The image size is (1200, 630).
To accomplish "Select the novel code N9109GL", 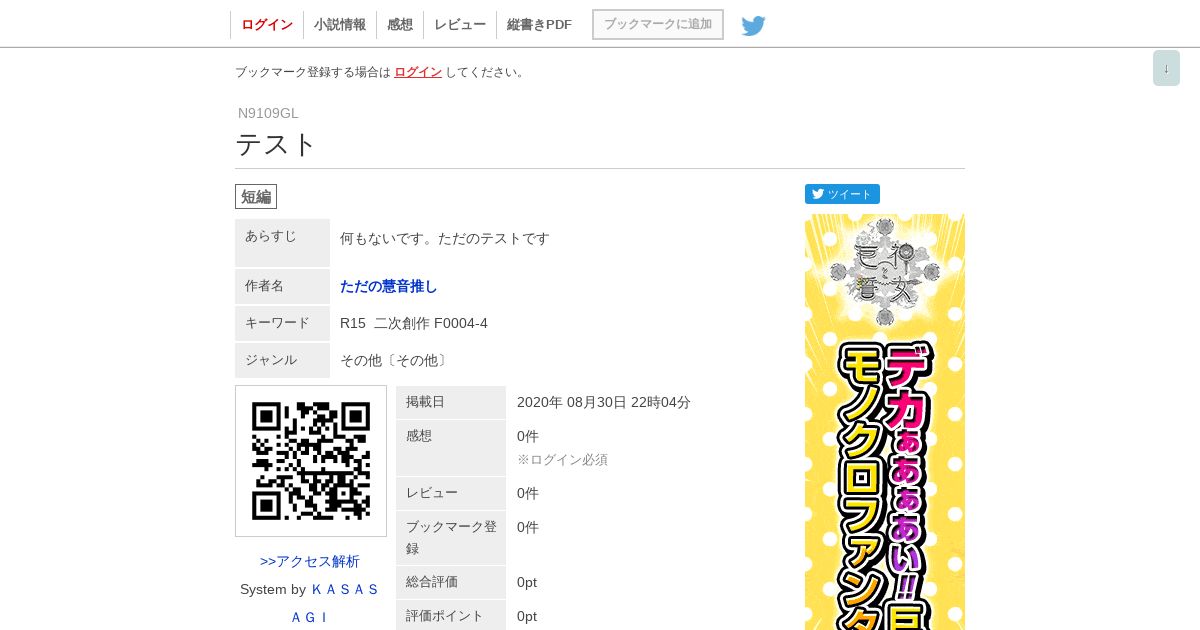I will click(x=268, y=113).
